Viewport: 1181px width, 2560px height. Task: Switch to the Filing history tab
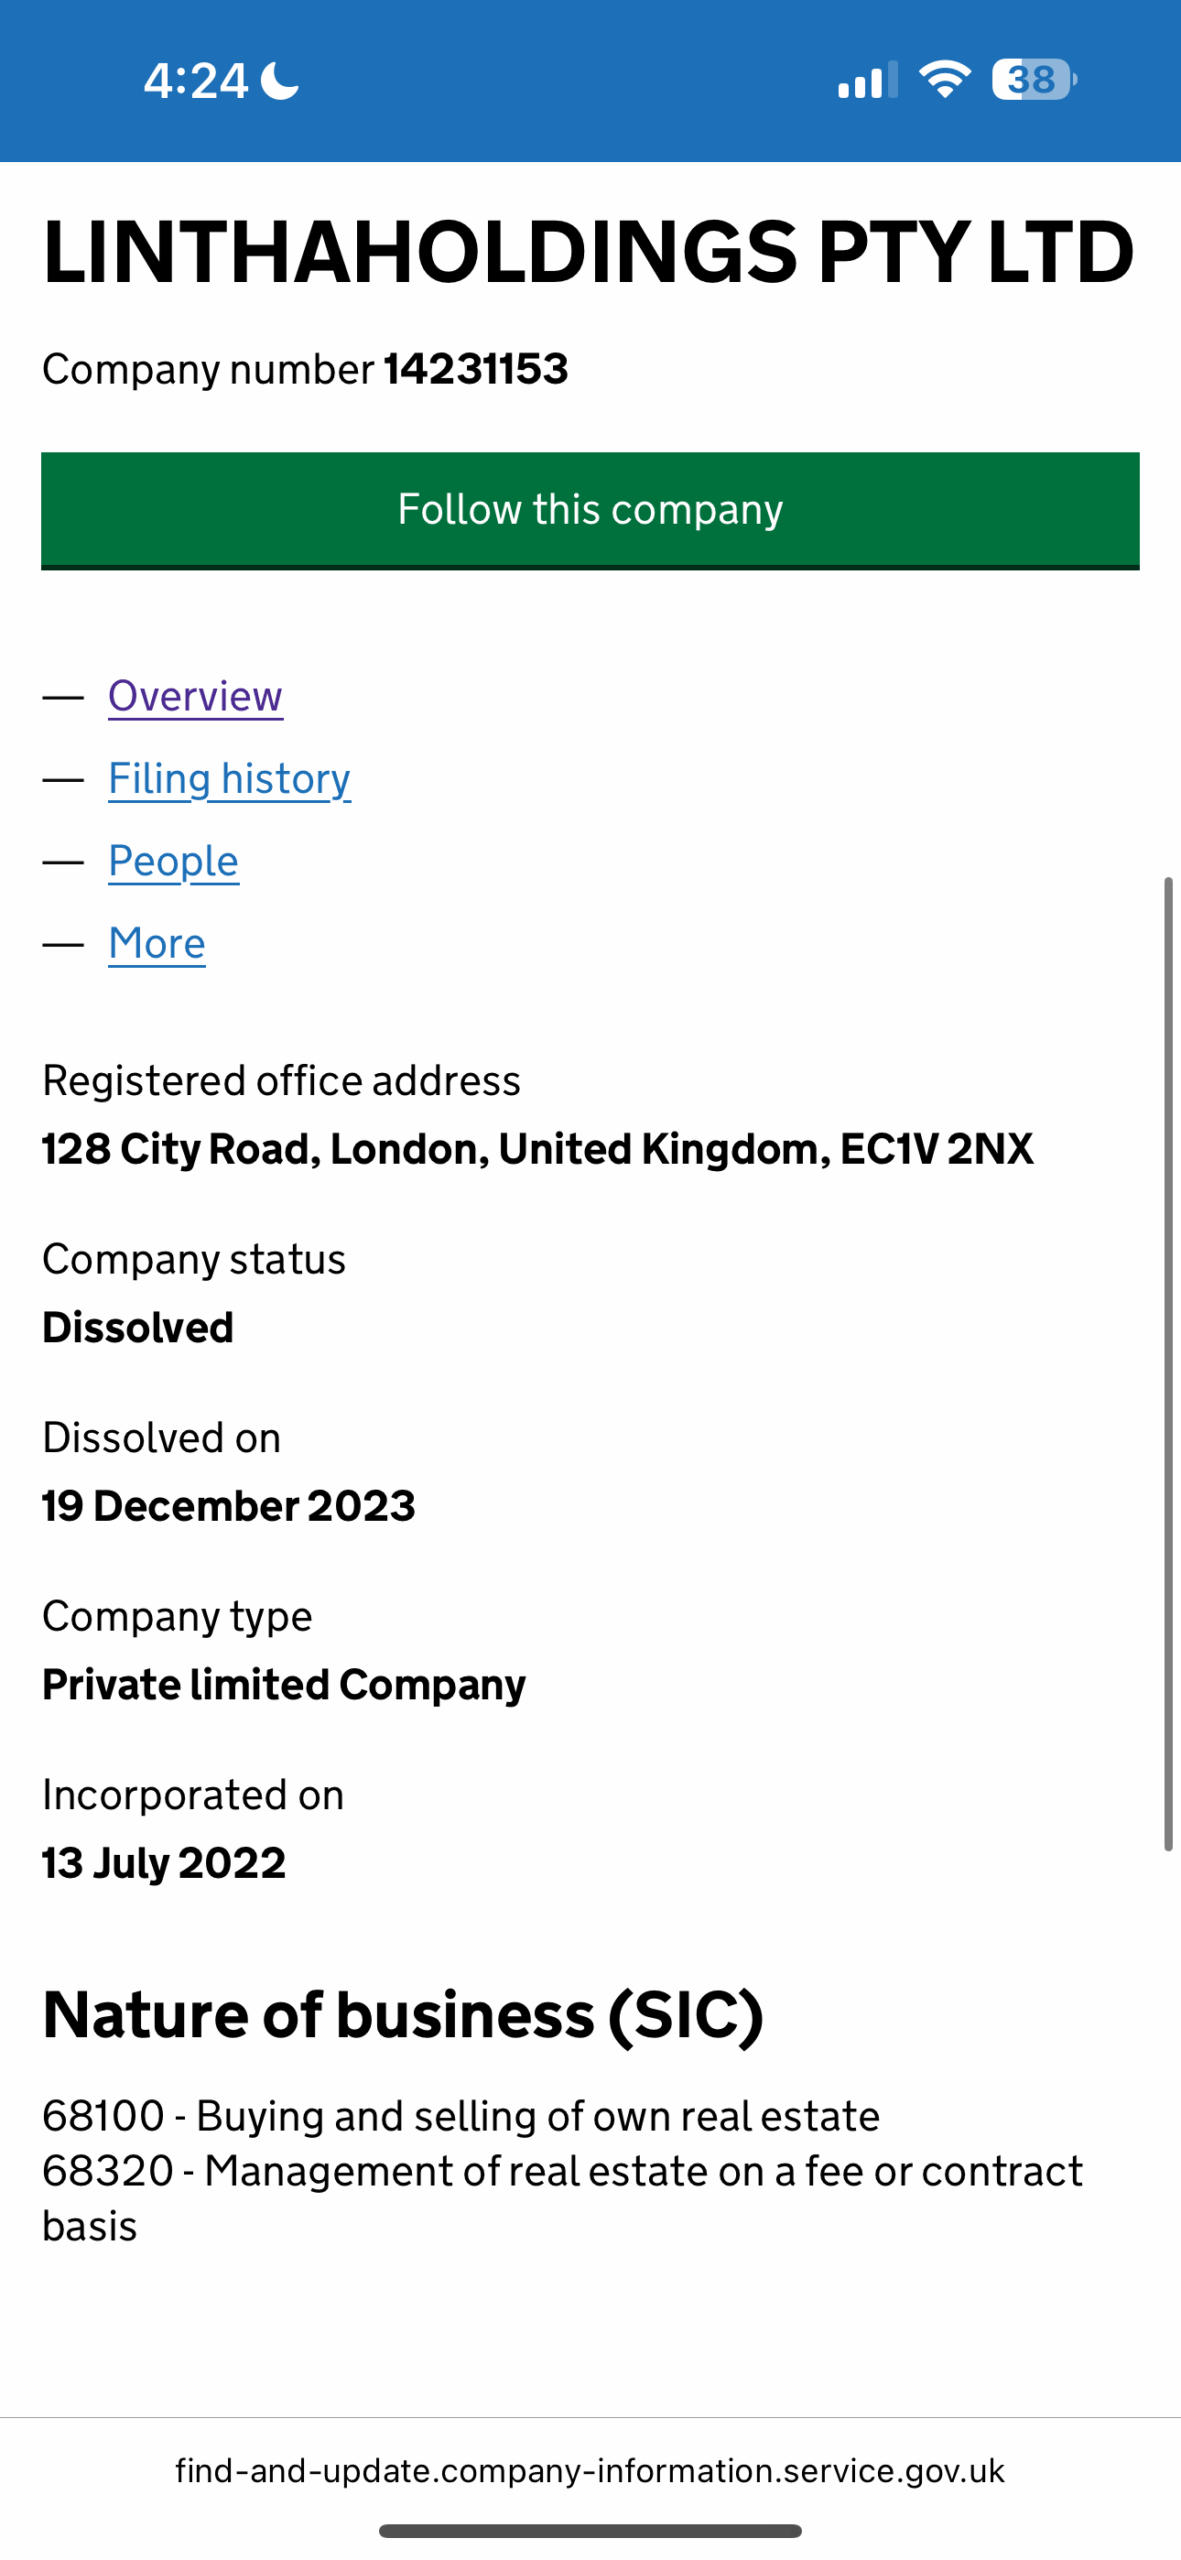pyautogui.click(x=229, y=779)
